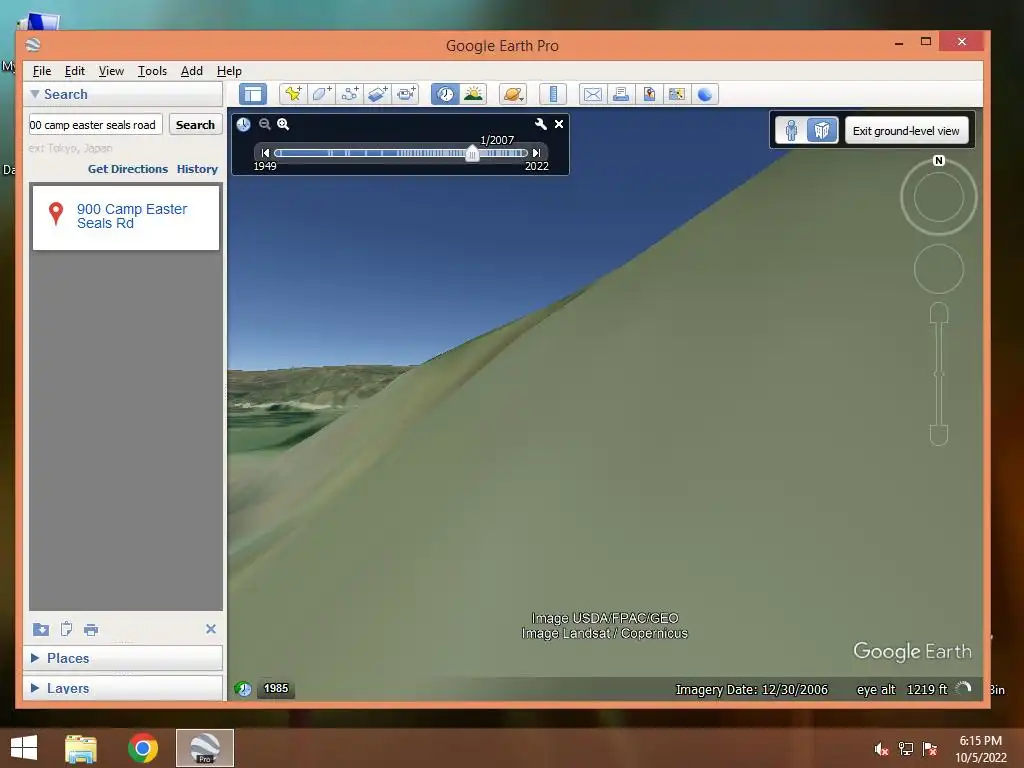Step to next imagery date

tap(536, 153)
